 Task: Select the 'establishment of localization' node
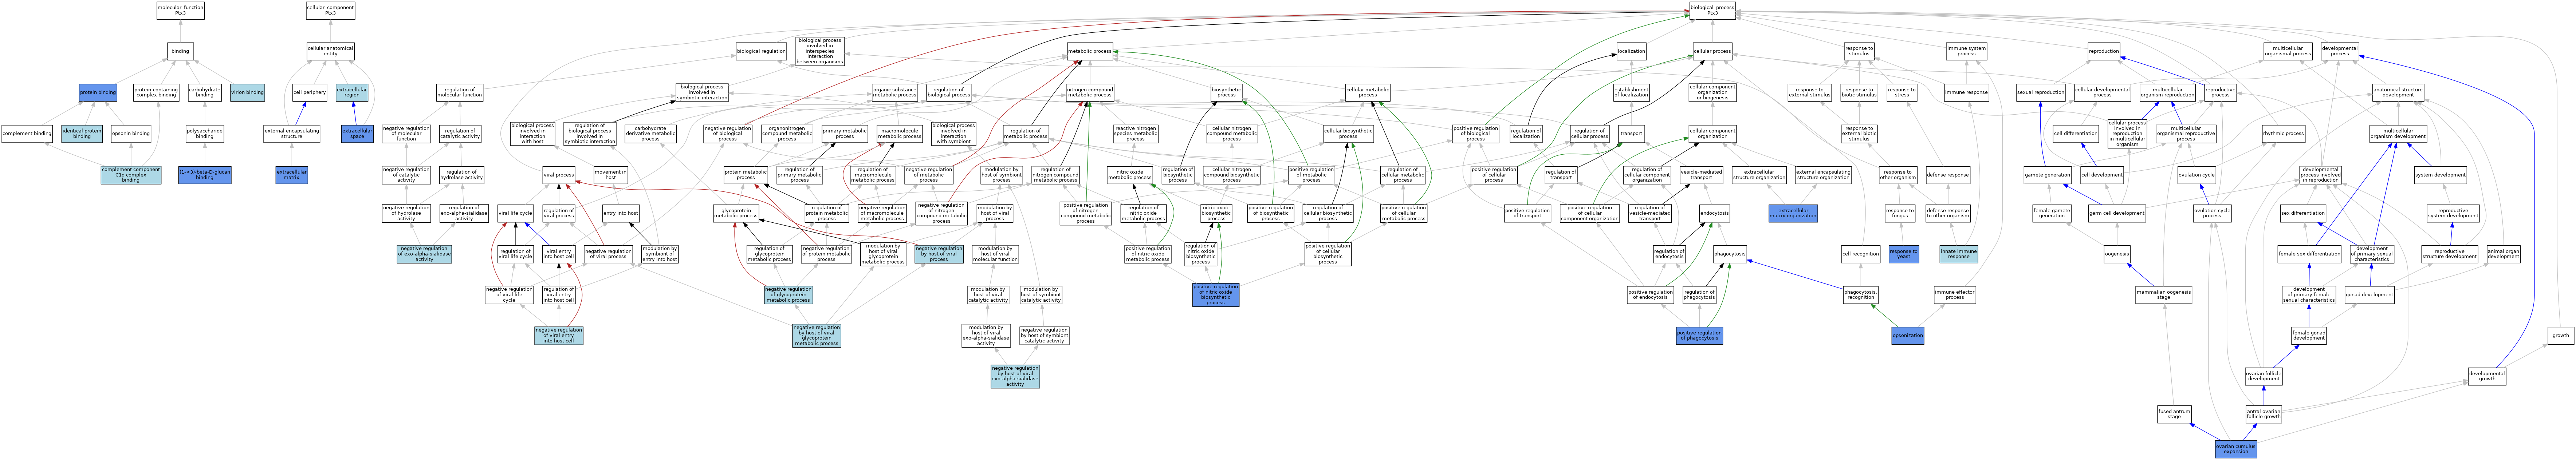click(x=1631, y=92)
